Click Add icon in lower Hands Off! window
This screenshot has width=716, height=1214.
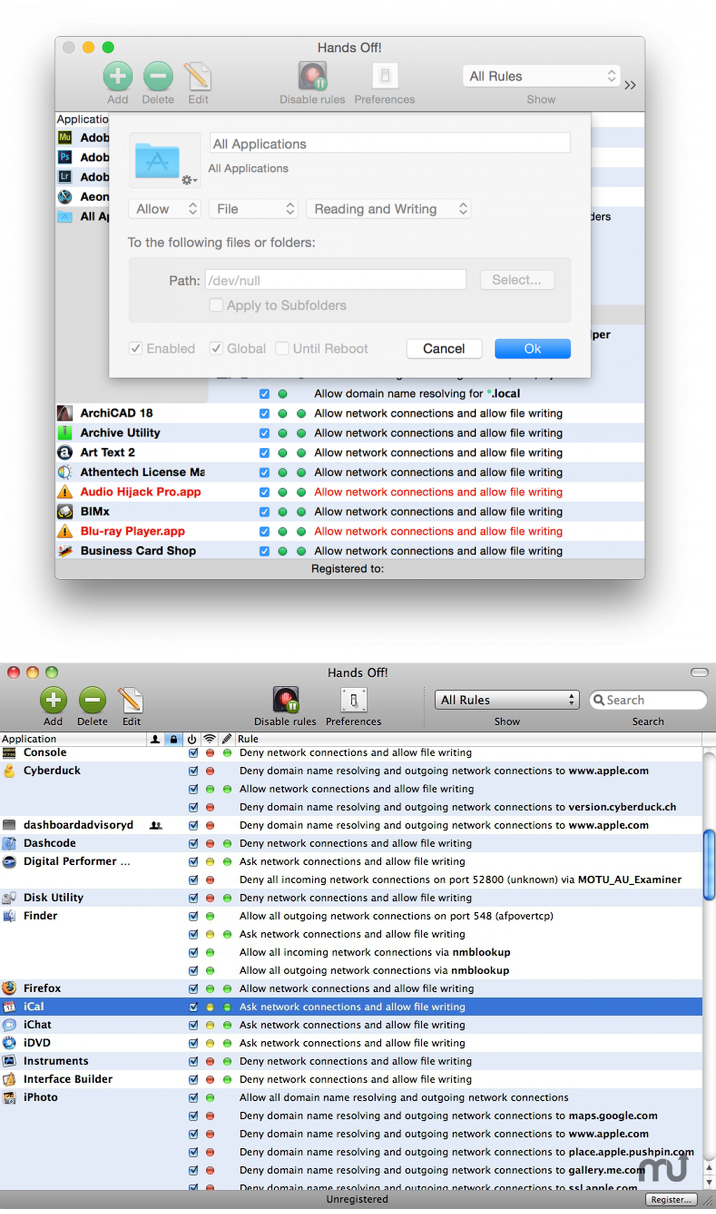[53, 700]
